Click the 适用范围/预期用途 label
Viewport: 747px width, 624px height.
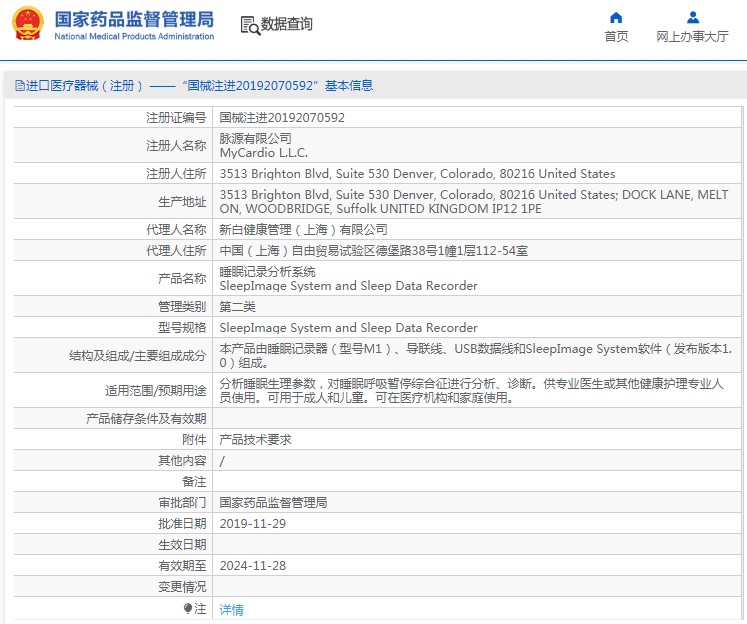tap(155, 391)
